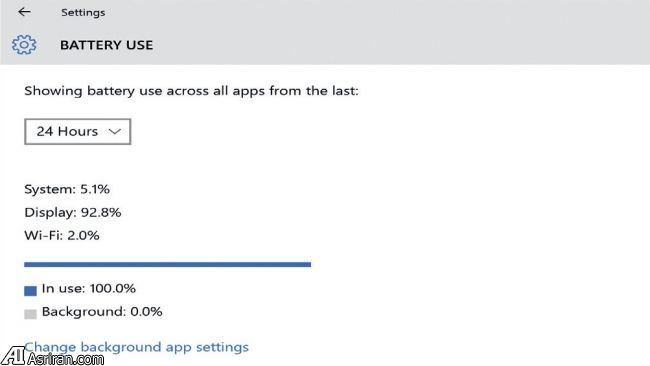Click the In use: 100.0% label
The height and width of the screenshot is (366, 650).
click(89, 288)
